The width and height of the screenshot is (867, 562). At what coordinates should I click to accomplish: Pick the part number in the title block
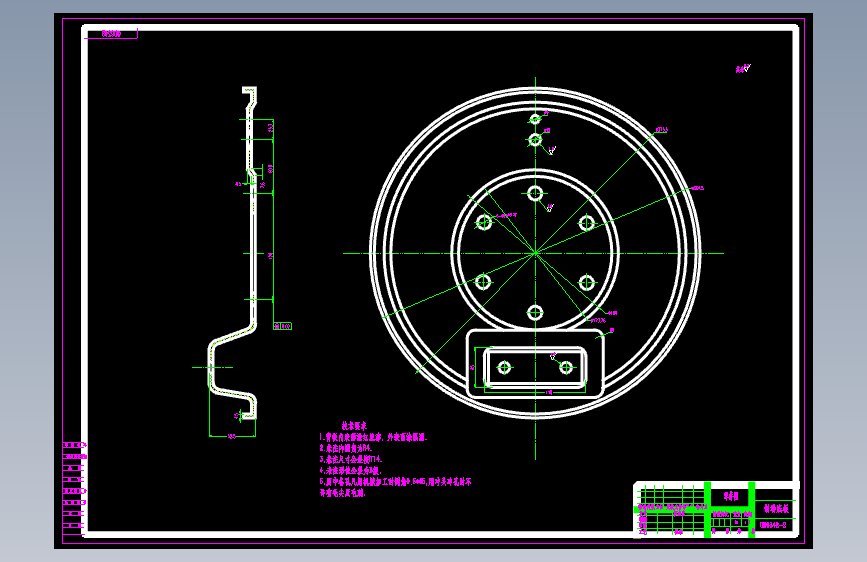click(x=773, y=525)
